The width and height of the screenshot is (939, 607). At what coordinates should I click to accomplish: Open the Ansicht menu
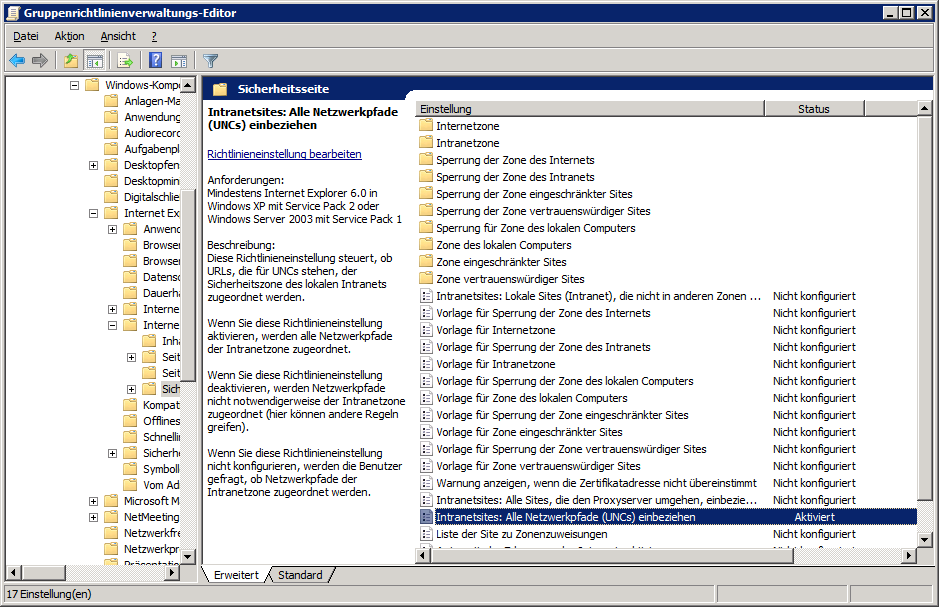[118, 36]
